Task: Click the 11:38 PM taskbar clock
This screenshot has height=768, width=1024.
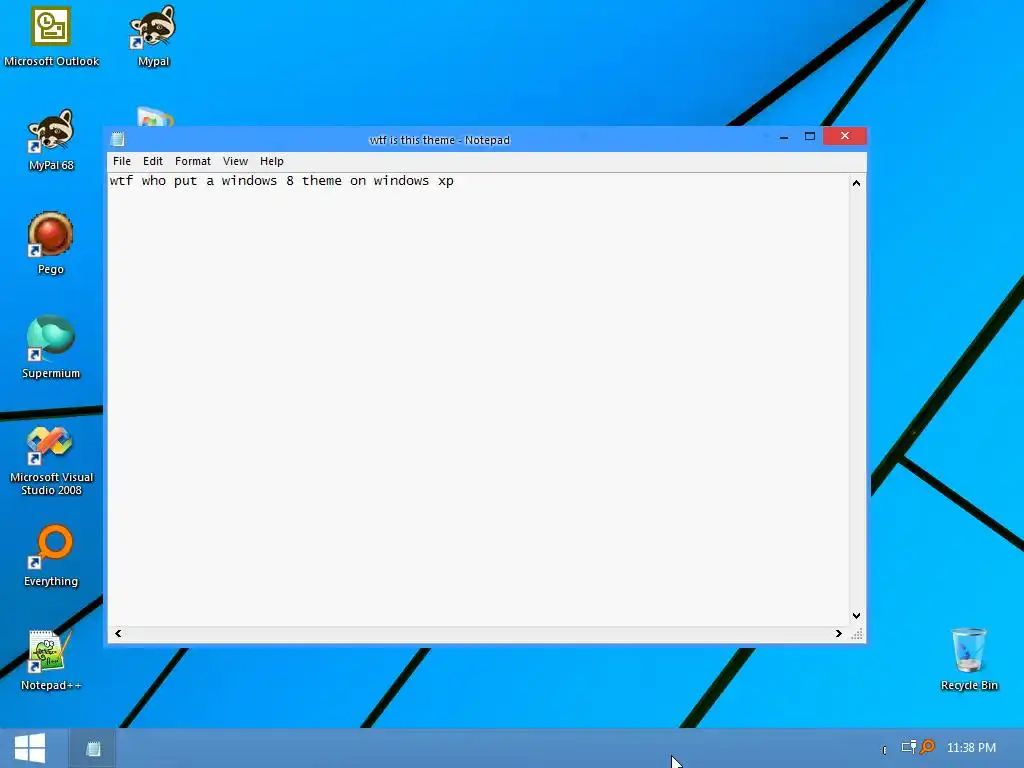Action: click(x=971, y=748)
